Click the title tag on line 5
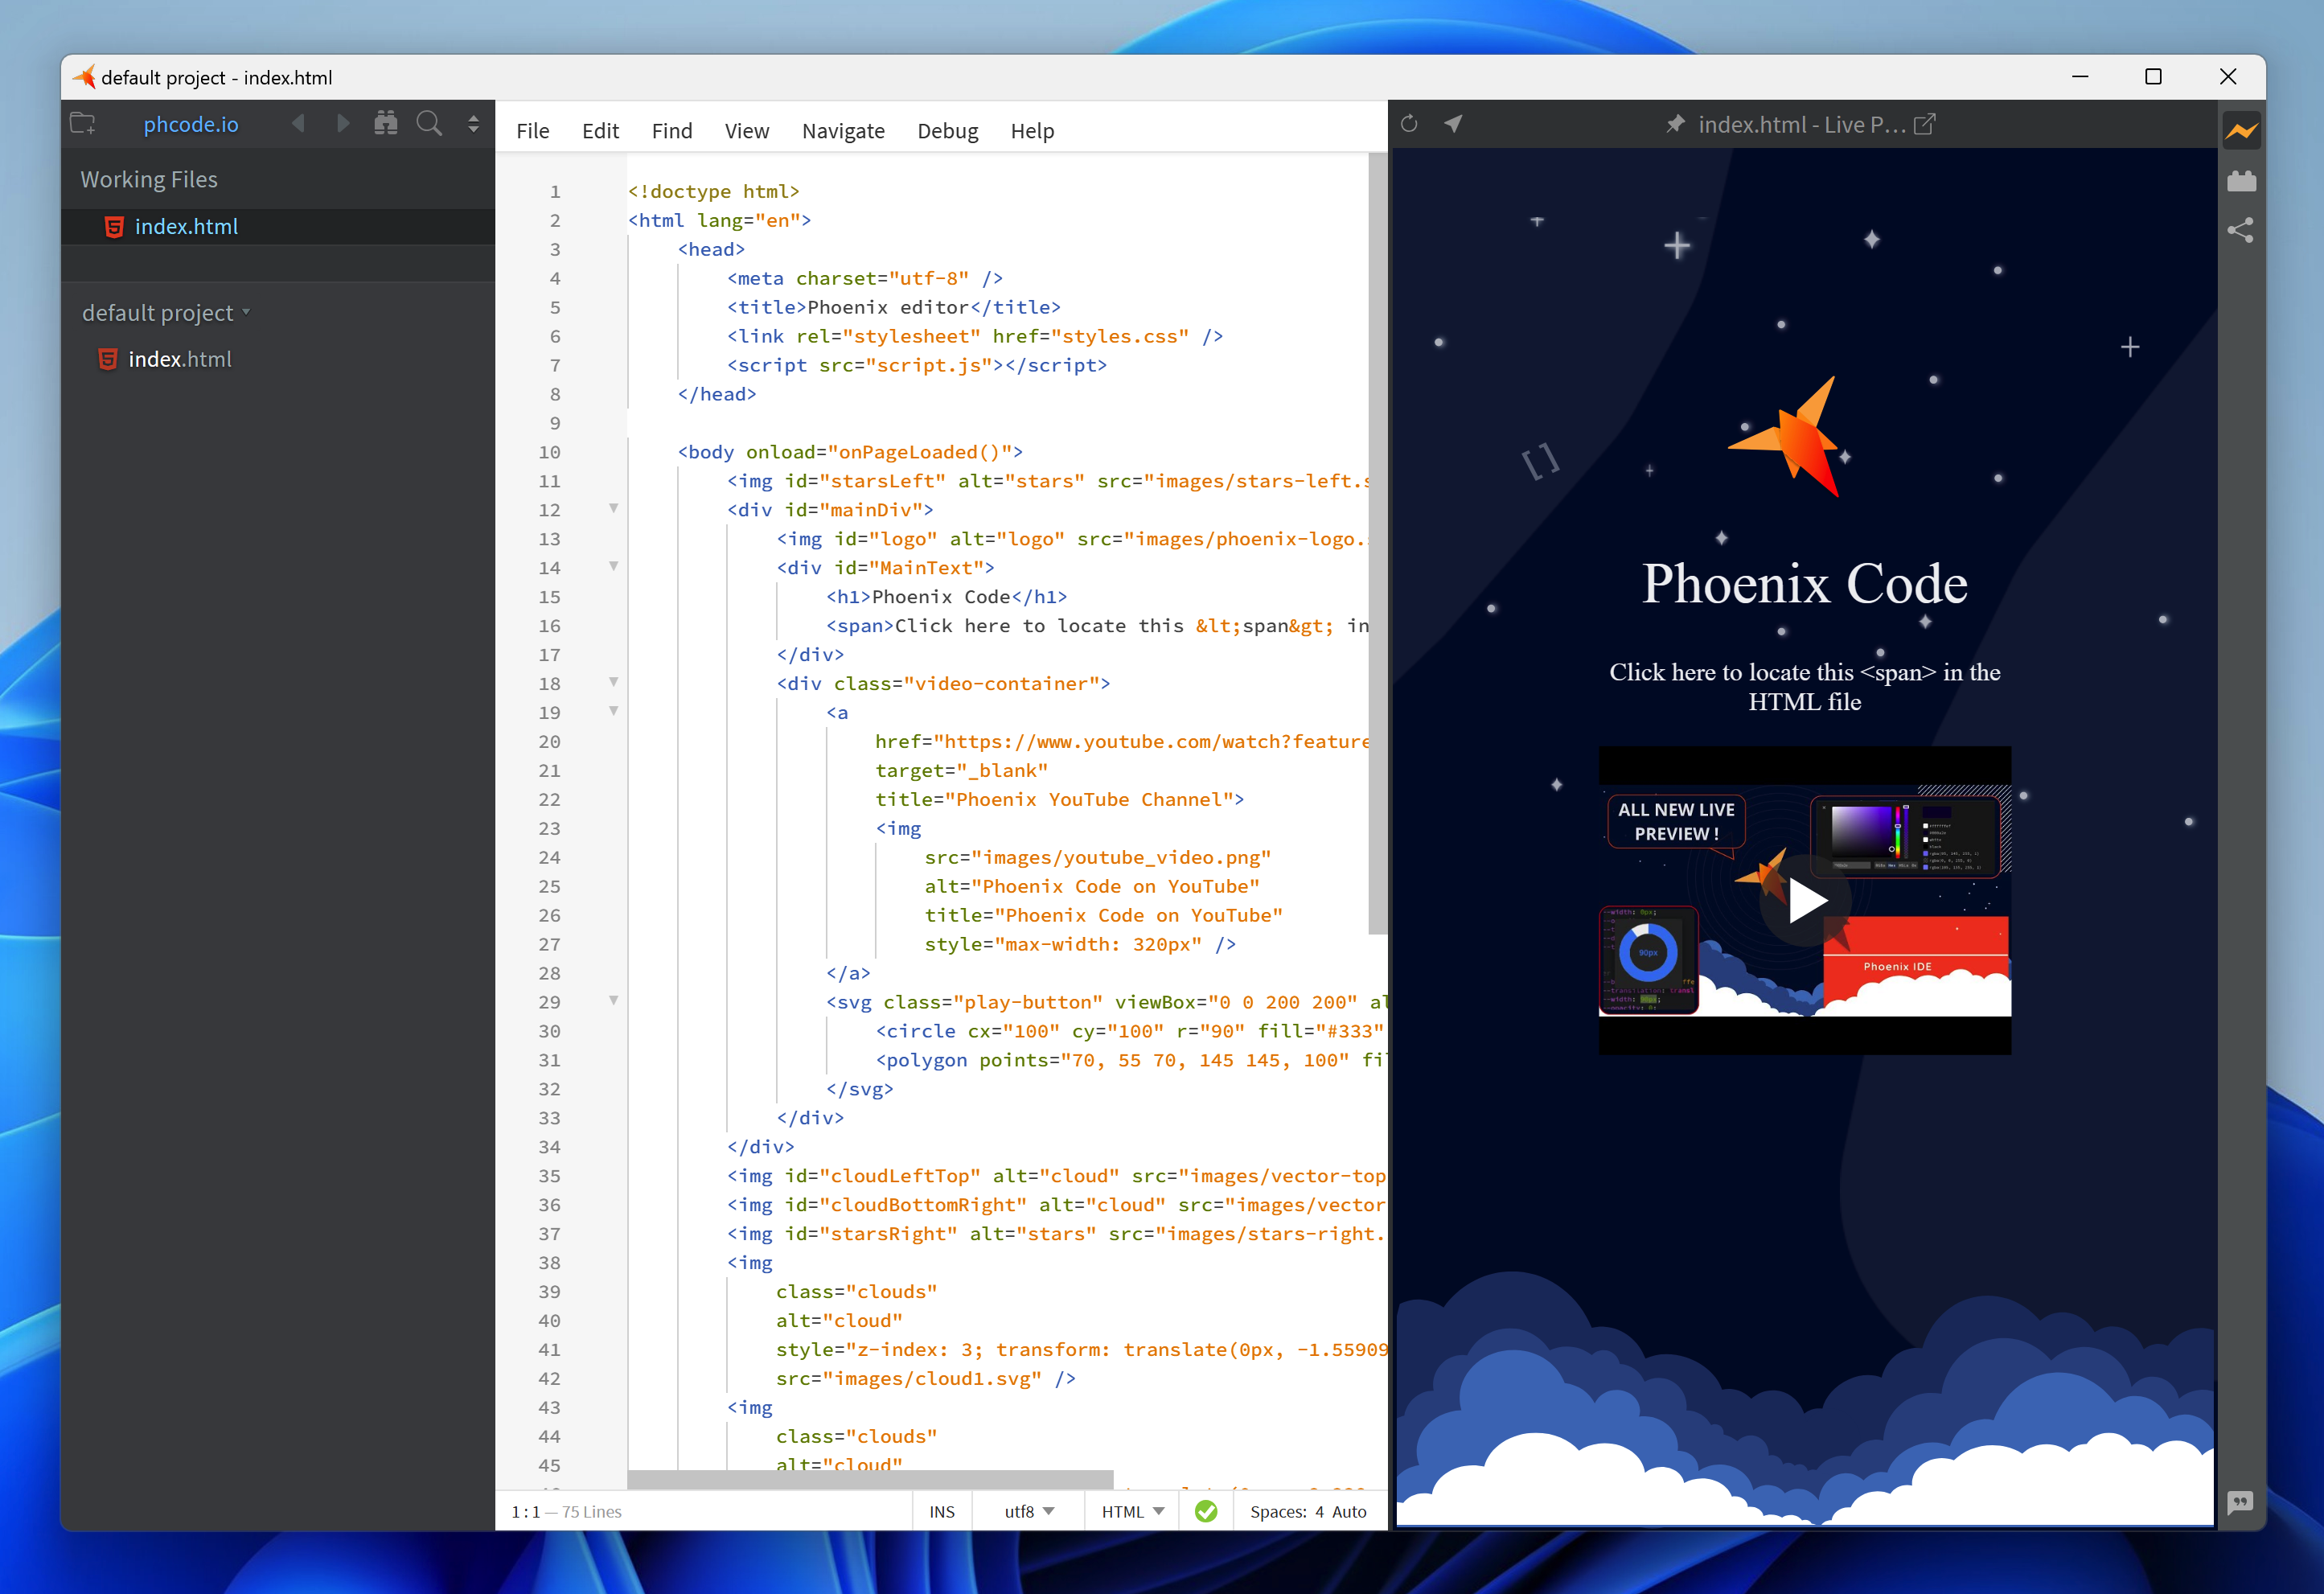The width and height of the screenshot is (2324, 1594). [x=894, y=307]
